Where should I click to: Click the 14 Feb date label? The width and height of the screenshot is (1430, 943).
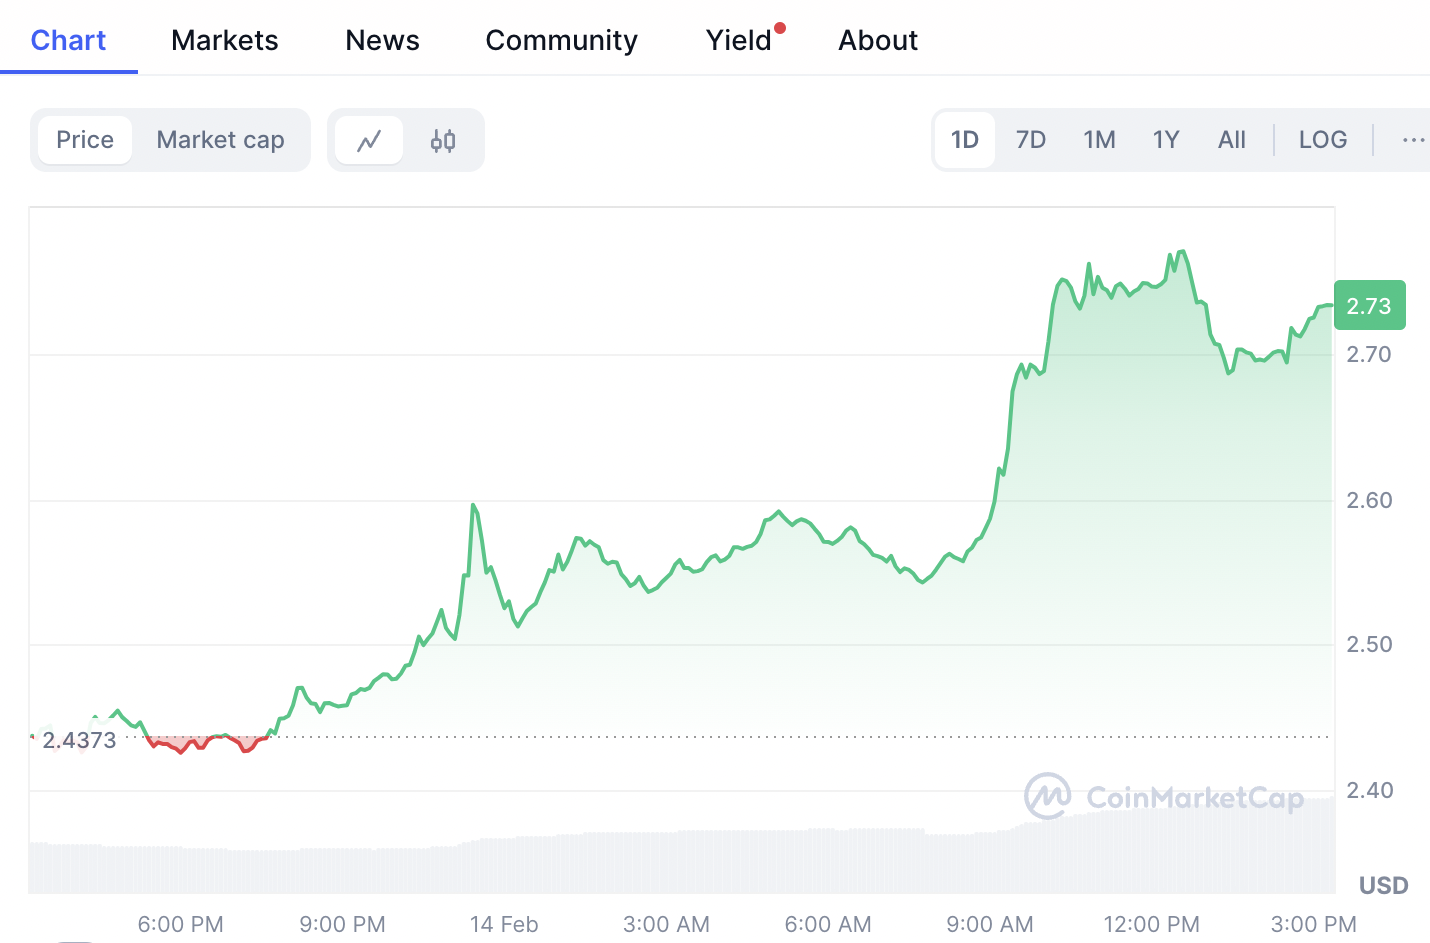tap(504, 924)
